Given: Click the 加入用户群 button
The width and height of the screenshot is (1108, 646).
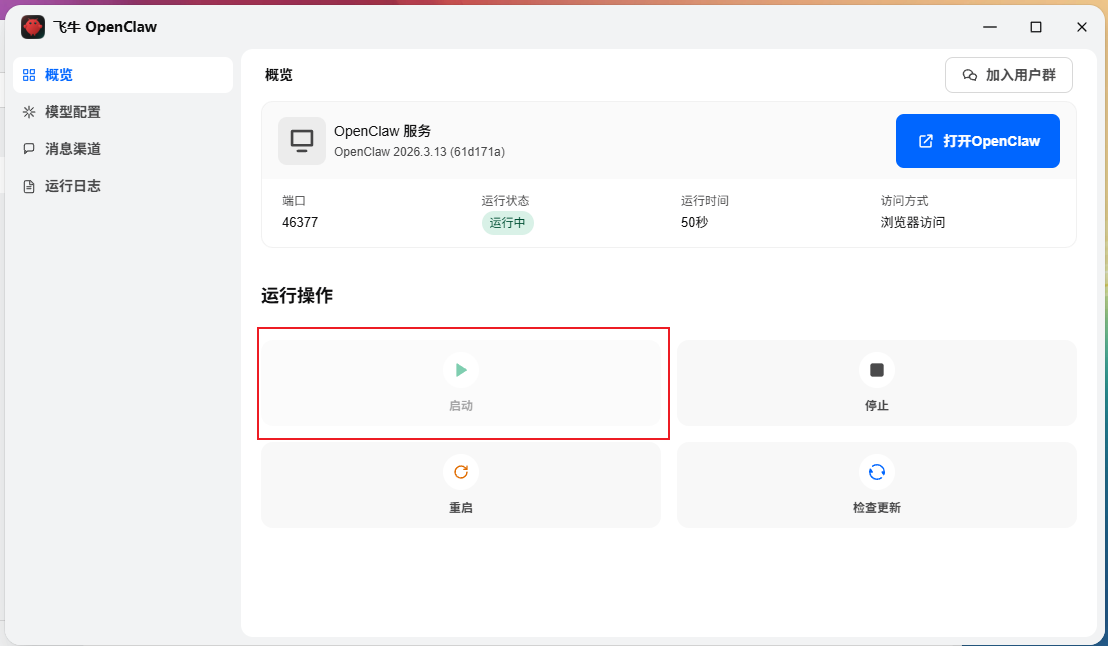Looking at the screenshot, I should [1008, 75].
